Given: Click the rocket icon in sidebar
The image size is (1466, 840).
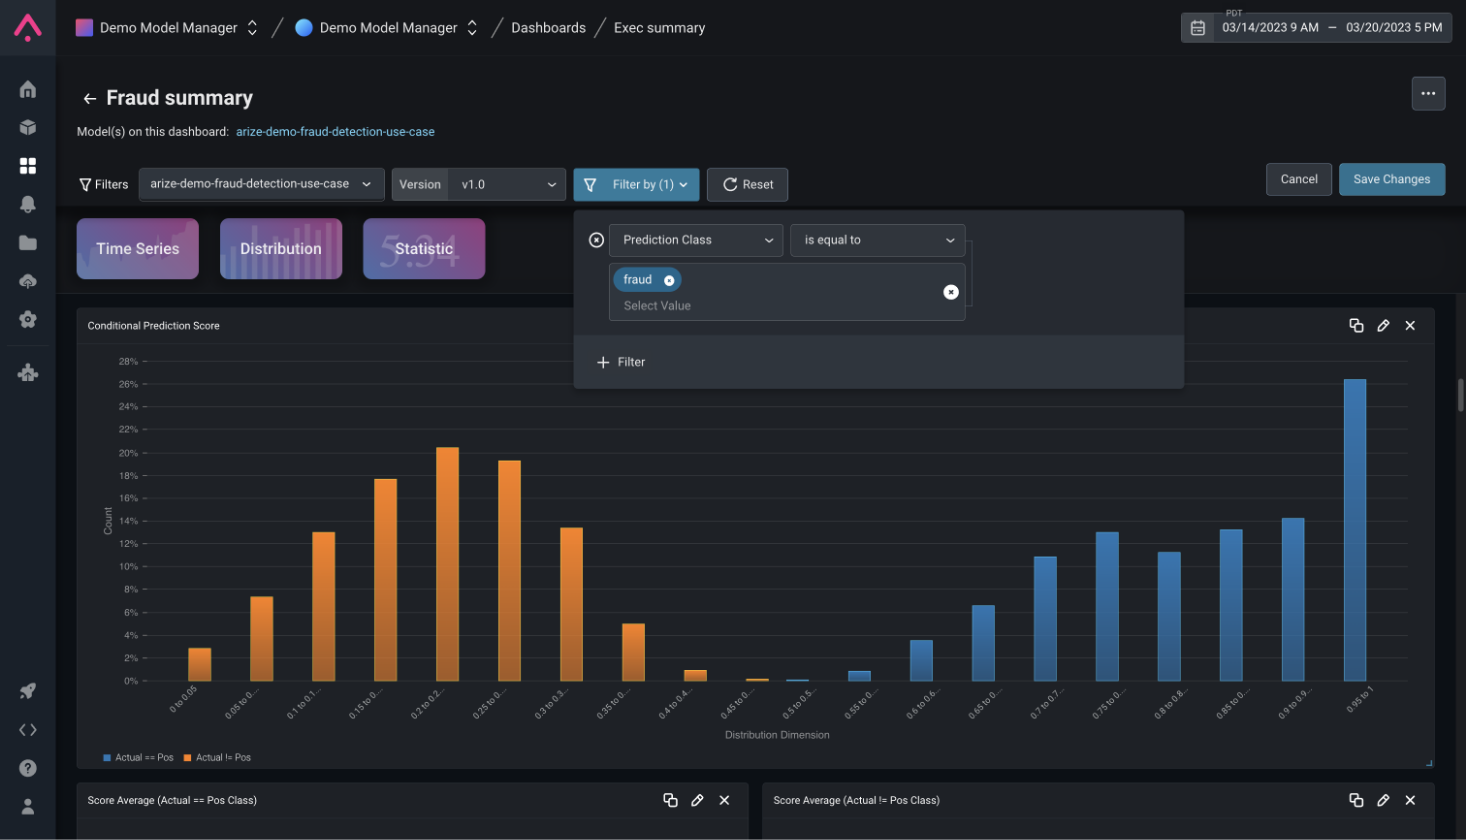Looking at the screenshot, I should 28,691.
